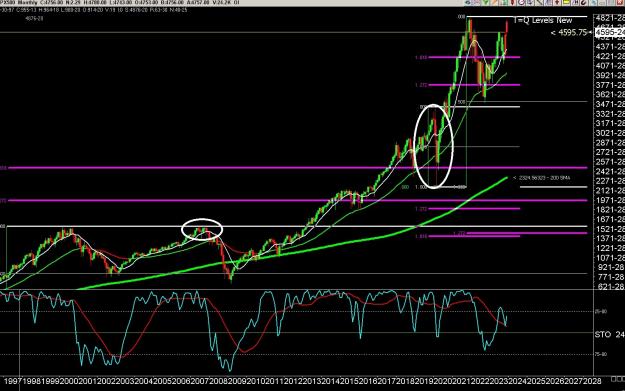The image size is (625, 391).
Task: Click the chart title bar data readout
Action: tap(120, 2)
